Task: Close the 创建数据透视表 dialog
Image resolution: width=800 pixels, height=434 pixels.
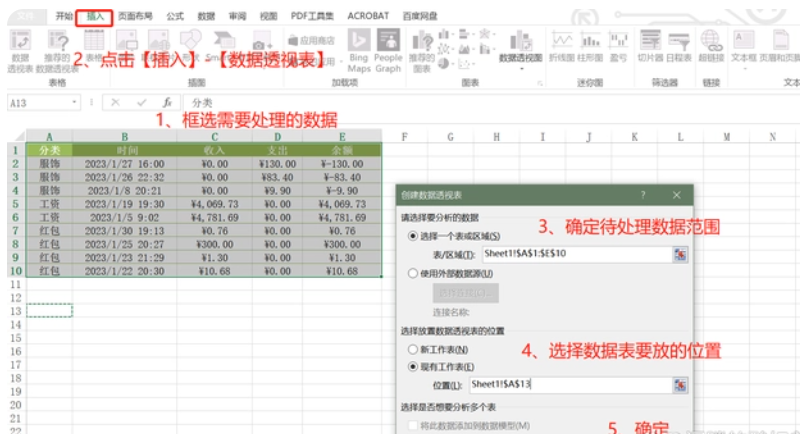Action: (x=677, y=195)
